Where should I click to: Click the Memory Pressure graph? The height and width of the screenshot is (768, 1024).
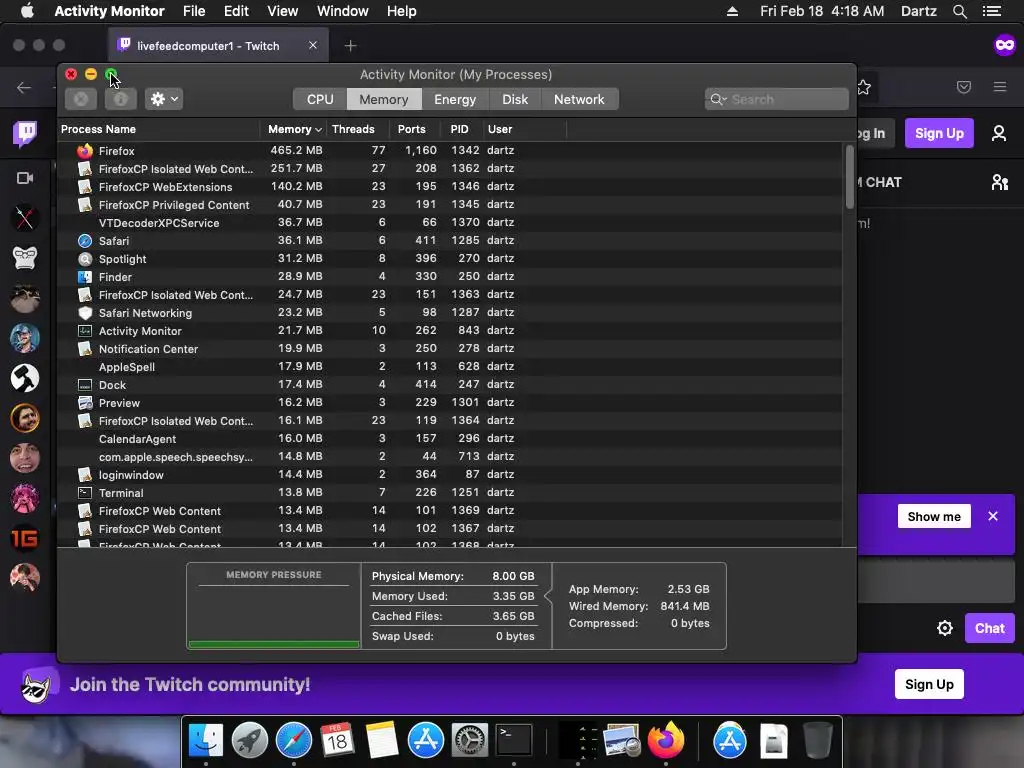pyautogui.click(x=274, y=606)
